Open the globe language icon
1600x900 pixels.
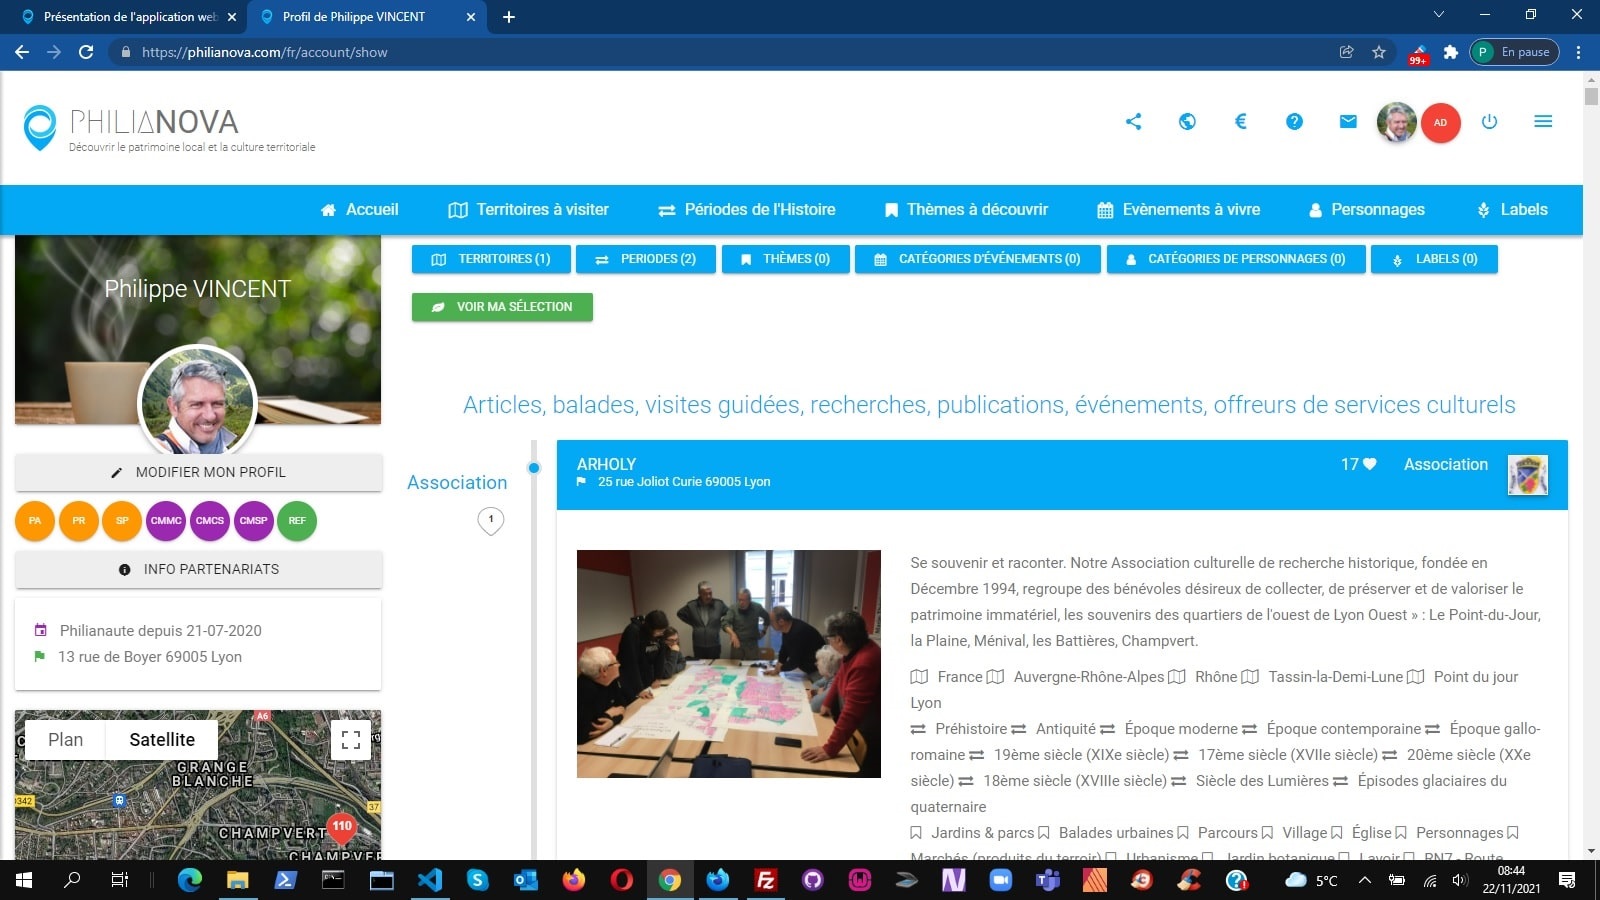tap(1187, 122)
